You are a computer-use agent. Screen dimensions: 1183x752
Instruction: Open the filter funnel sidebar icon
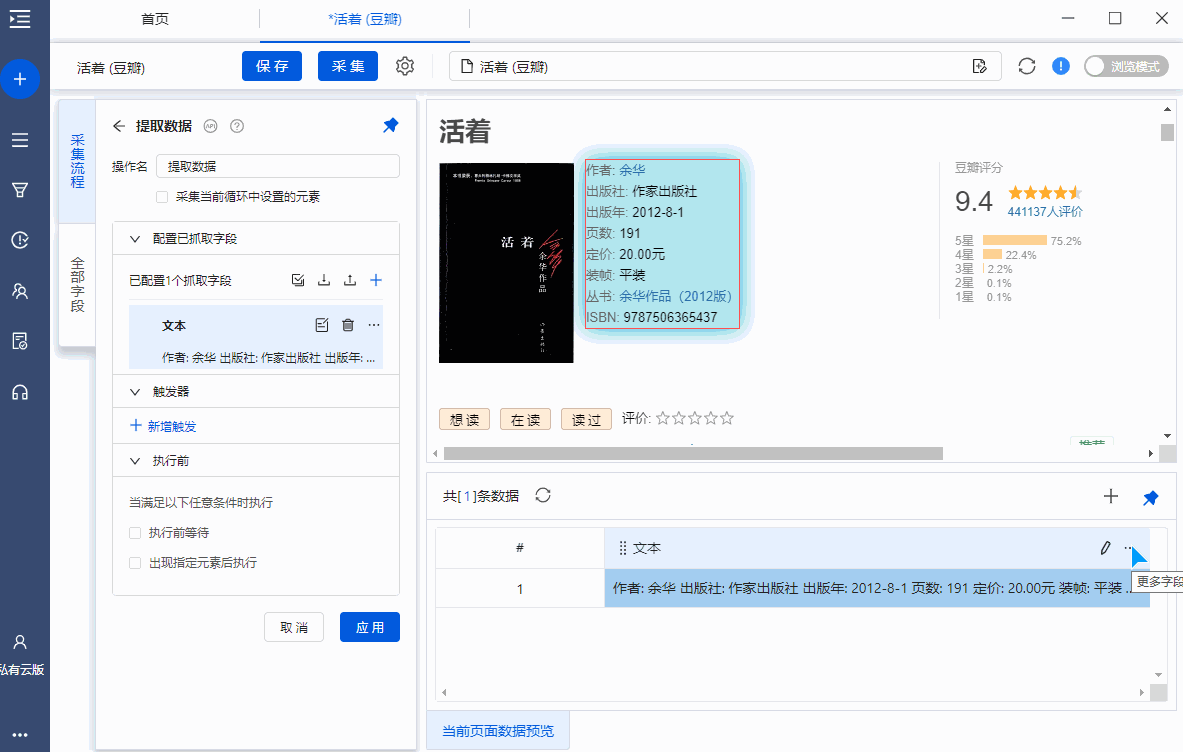tap(20, 190)
